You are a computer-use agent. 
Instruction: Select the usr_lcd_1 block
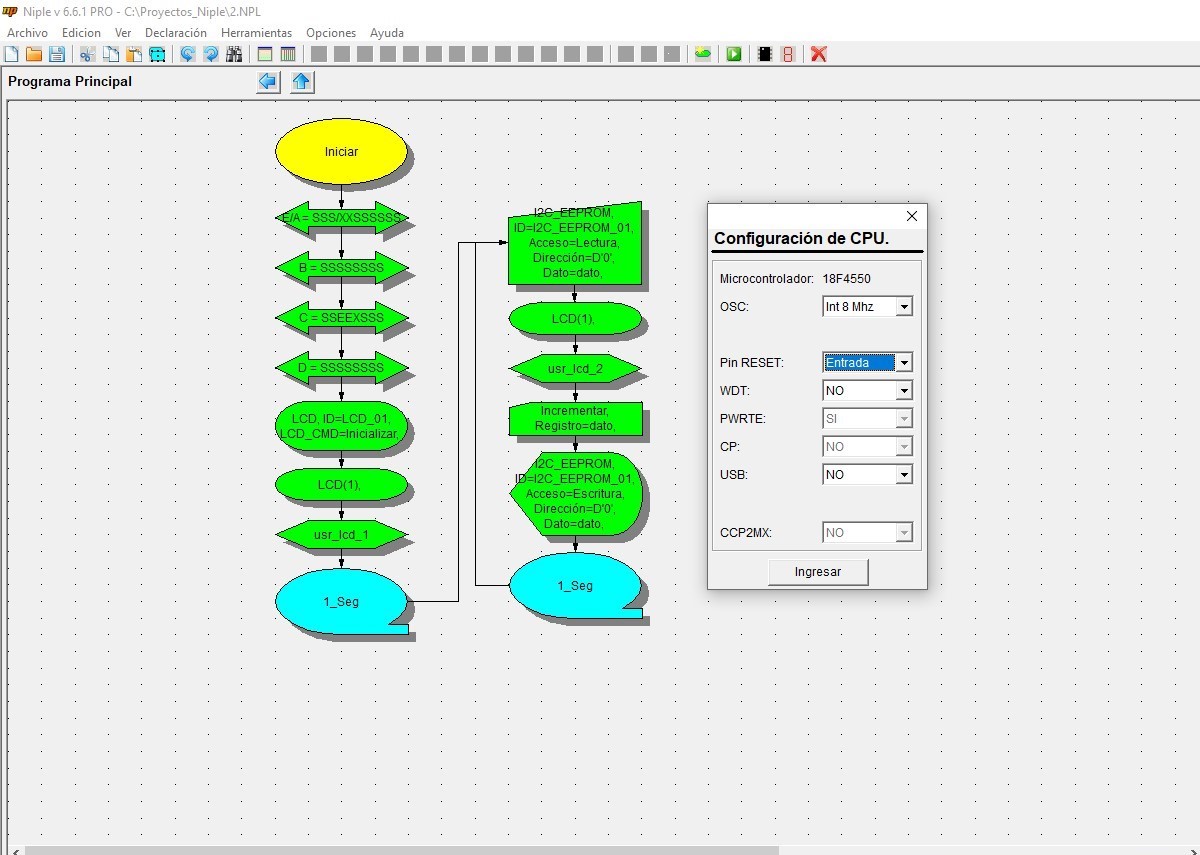pyautogui.click(x=341, y=535)
